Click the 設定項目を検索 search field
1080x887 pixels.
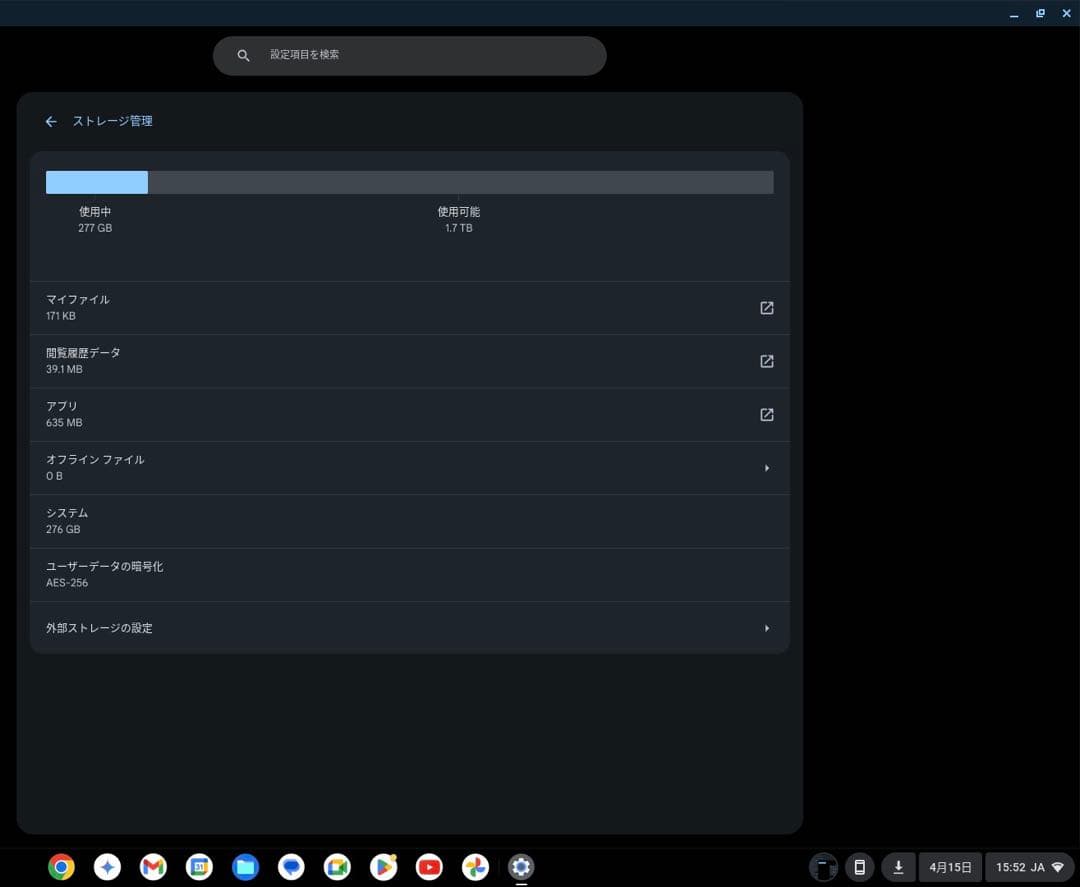[410, 55]
